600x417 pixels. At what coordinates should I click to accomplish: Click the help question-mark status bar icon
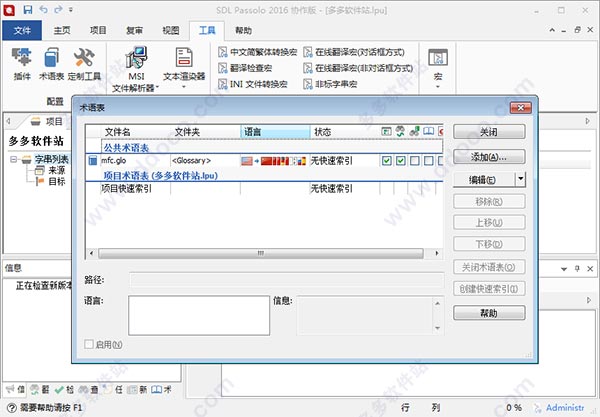pos(11,407)
